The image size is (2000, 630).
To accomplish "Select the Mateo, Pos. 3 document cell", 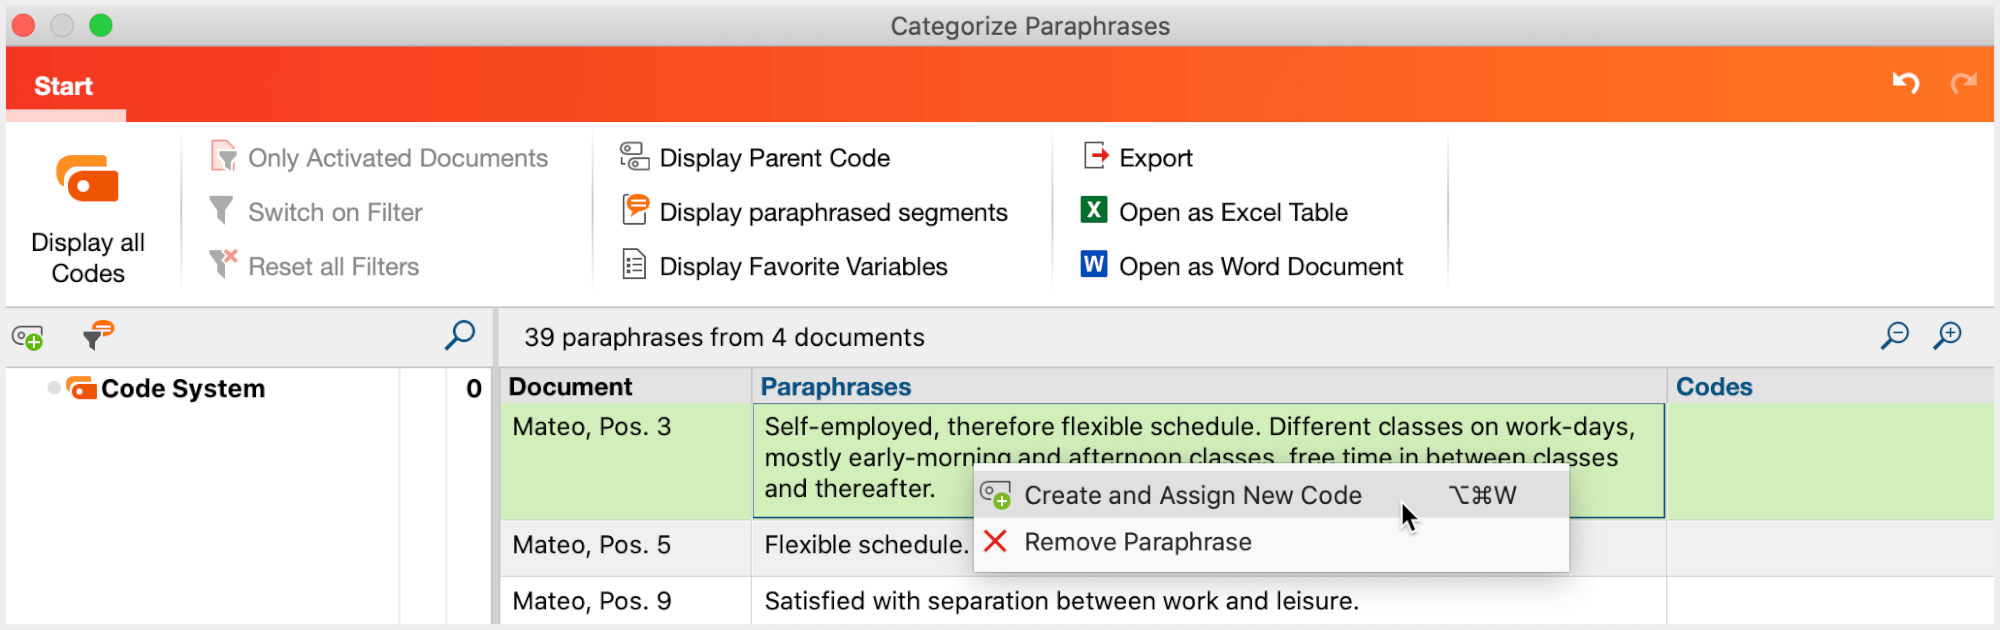I will 625,461.
